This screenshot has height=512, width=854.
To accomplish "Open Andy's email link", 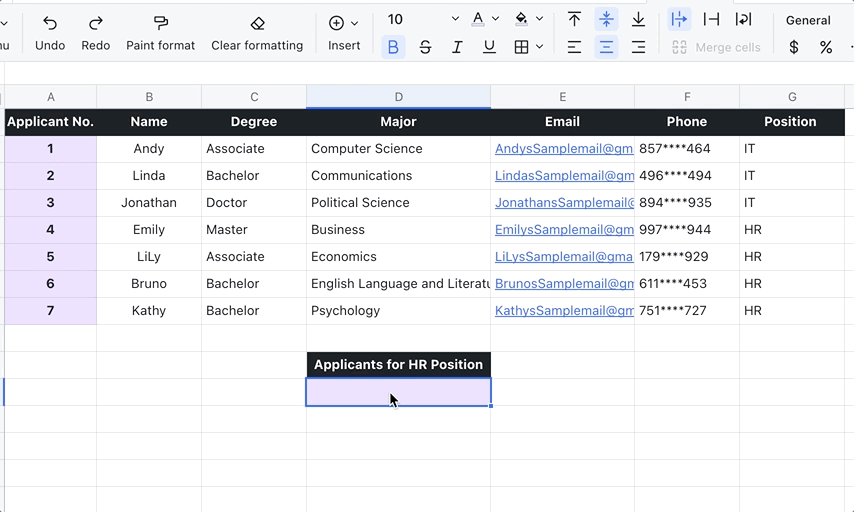I will pos(563,149).
